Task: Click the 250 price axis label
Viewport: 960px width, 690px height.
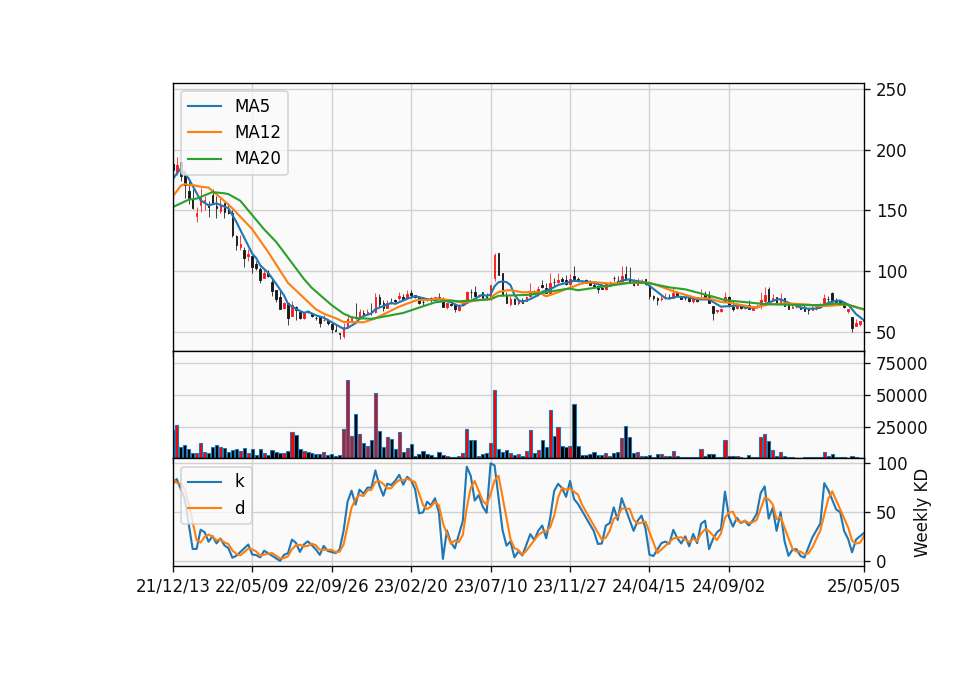Action: tap(891, 90)
